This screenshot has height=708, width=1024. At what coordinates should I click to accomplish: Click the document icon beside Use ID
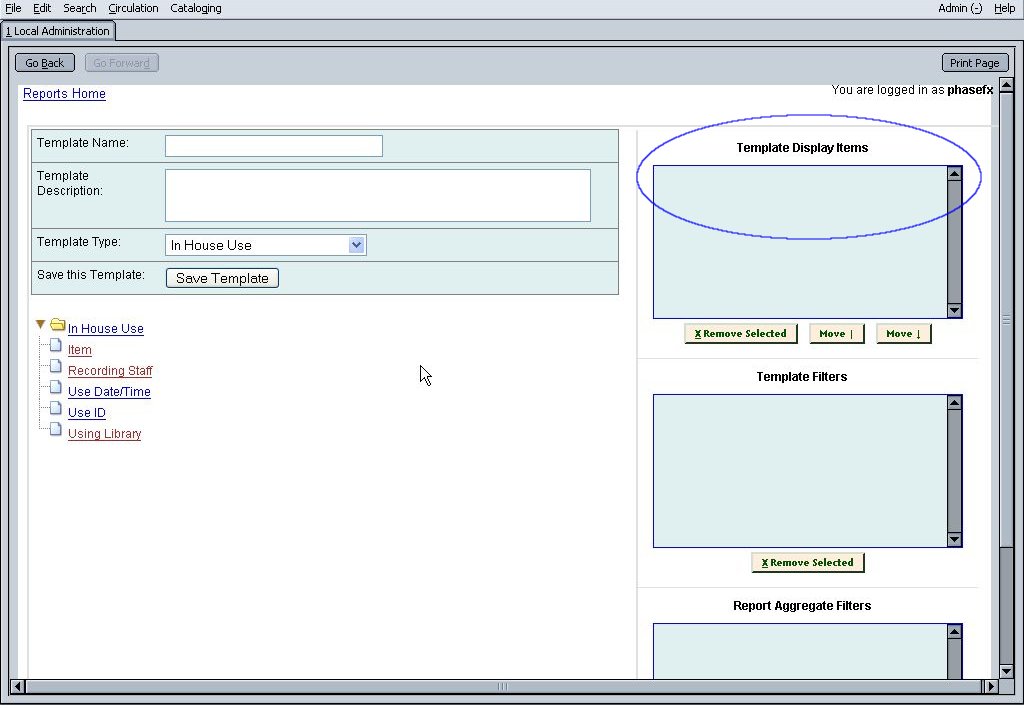[x=56, y=410]
